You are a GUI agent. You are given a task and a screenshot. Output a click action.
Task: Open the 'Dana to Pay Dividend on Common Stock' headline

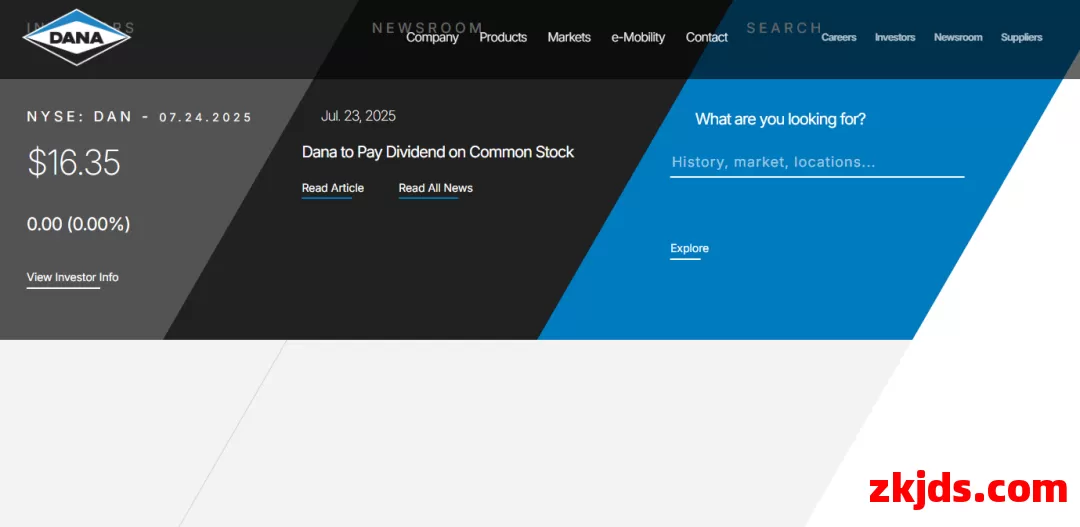pos(437,152)
